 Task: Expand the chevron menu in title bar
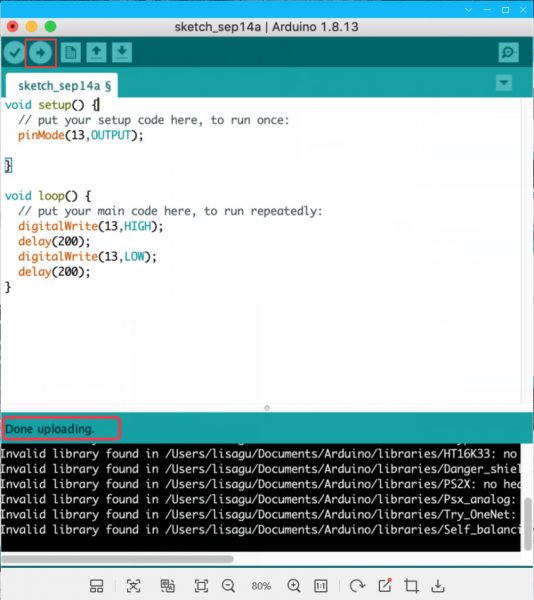469,10
